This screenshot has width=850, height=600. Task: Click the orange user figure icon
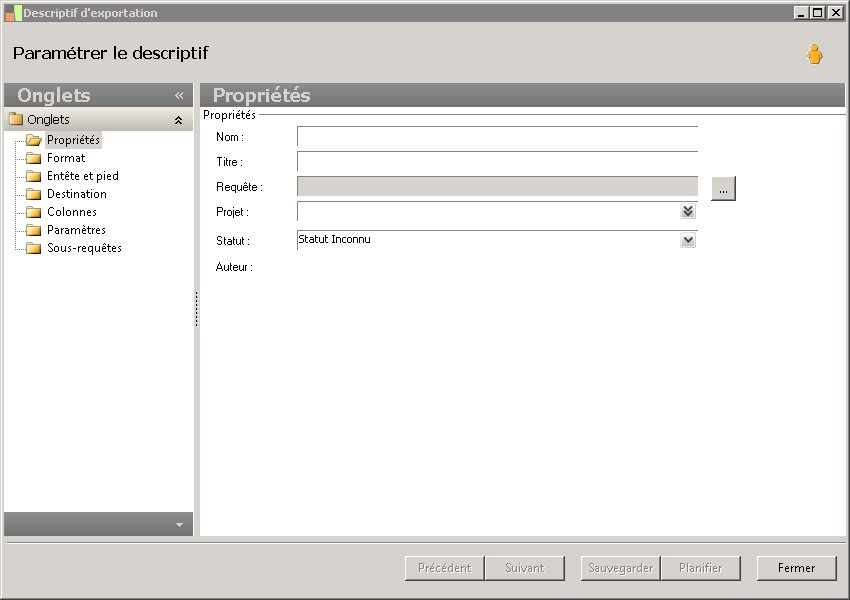tap(814, 54)
